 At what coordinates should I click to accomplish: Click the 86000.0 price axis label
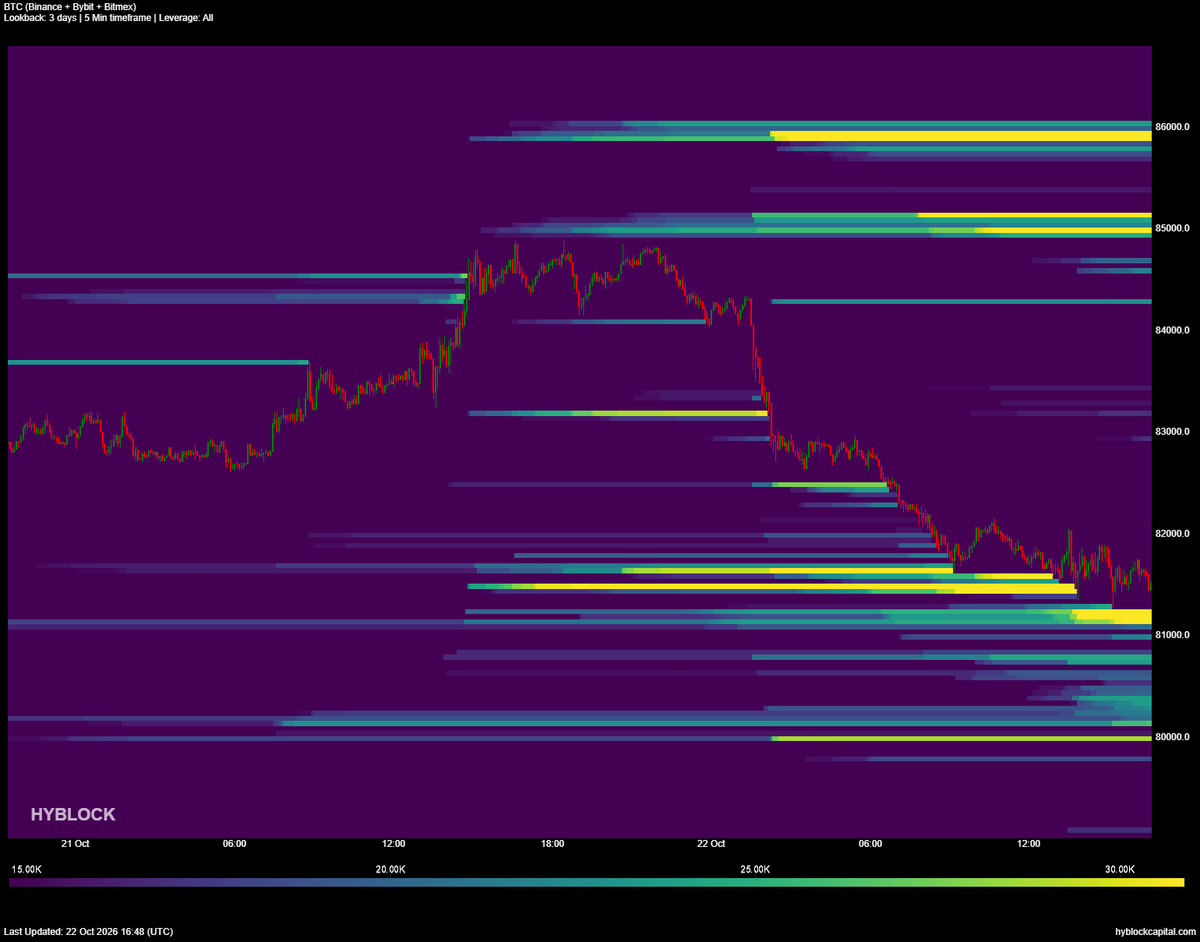[x=1172, y=127]
